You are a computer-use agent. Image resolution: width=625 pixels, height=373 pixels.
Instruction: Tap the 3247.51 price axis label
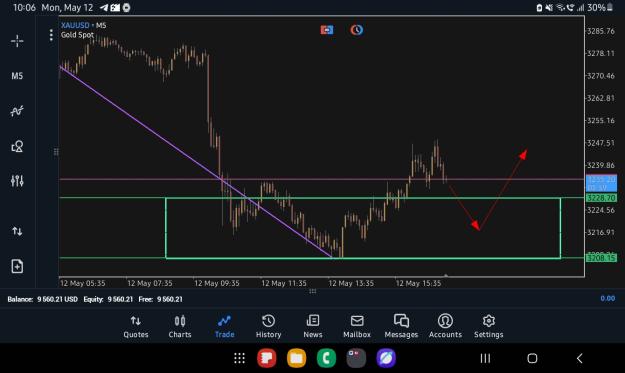click(601, 143)
